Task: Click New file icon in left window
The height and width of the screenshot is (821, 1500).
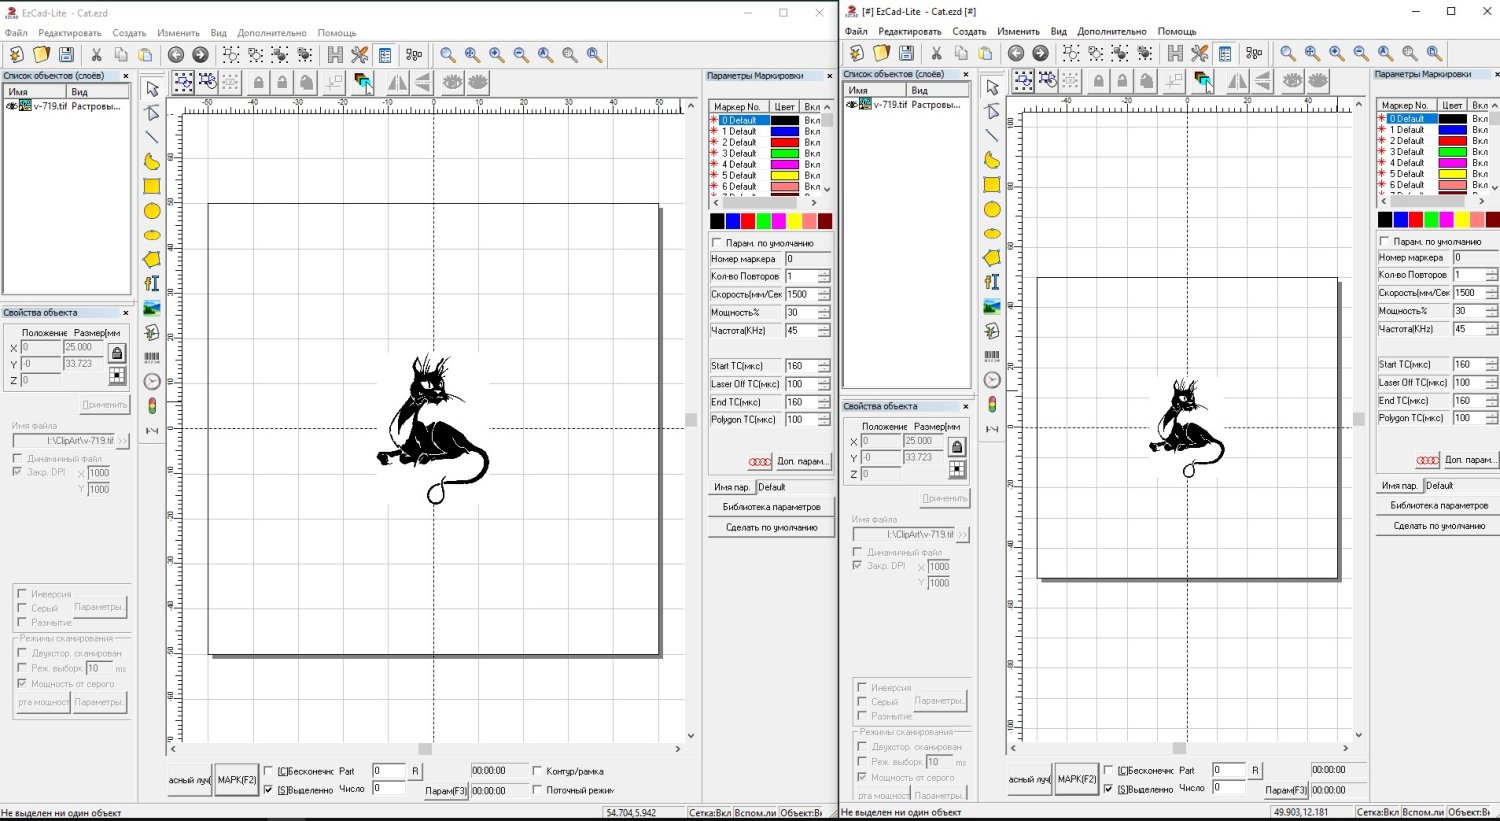Action: coord(17,54)
